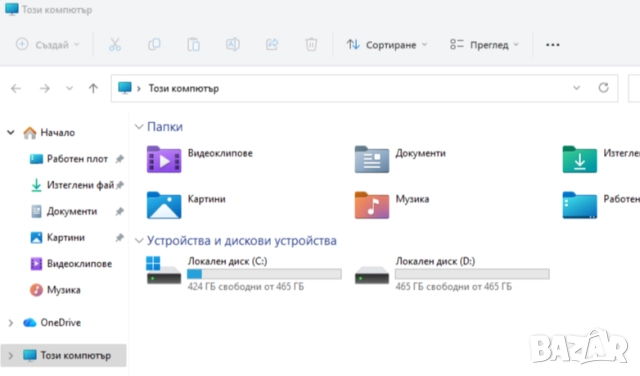Open the Преглед view dropdown
The height and width of the screenshot is (376, 640).
tap(484, 44)
